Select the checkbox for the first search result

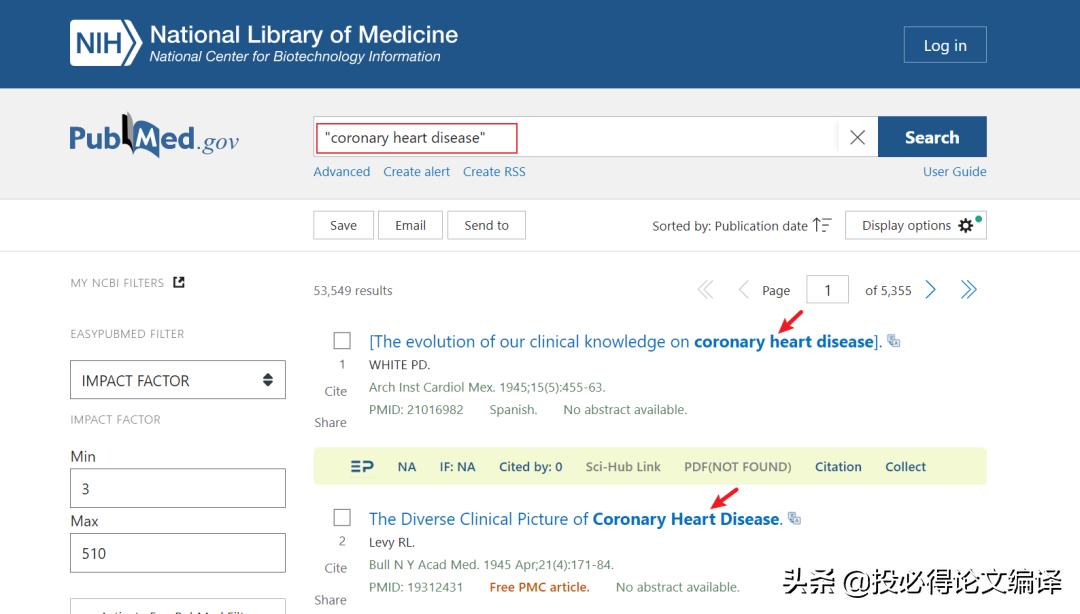coord(342,340)
